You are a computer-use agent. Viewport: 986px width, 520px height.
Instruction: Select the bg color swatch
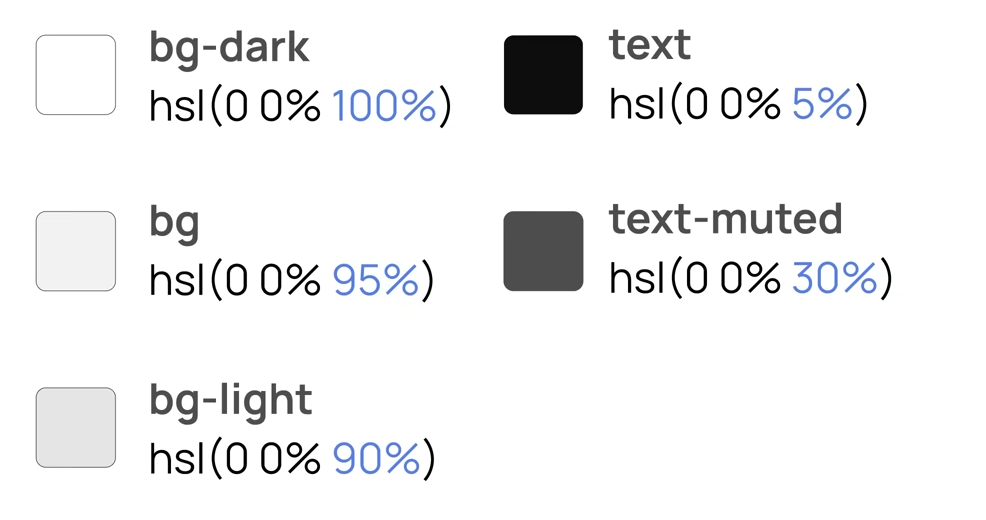(76, 251)
